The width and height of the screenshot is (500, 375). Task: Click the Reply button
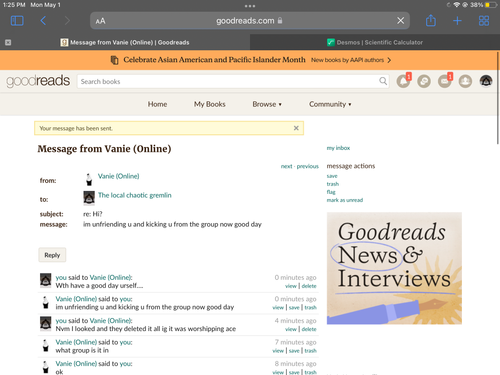52,255
